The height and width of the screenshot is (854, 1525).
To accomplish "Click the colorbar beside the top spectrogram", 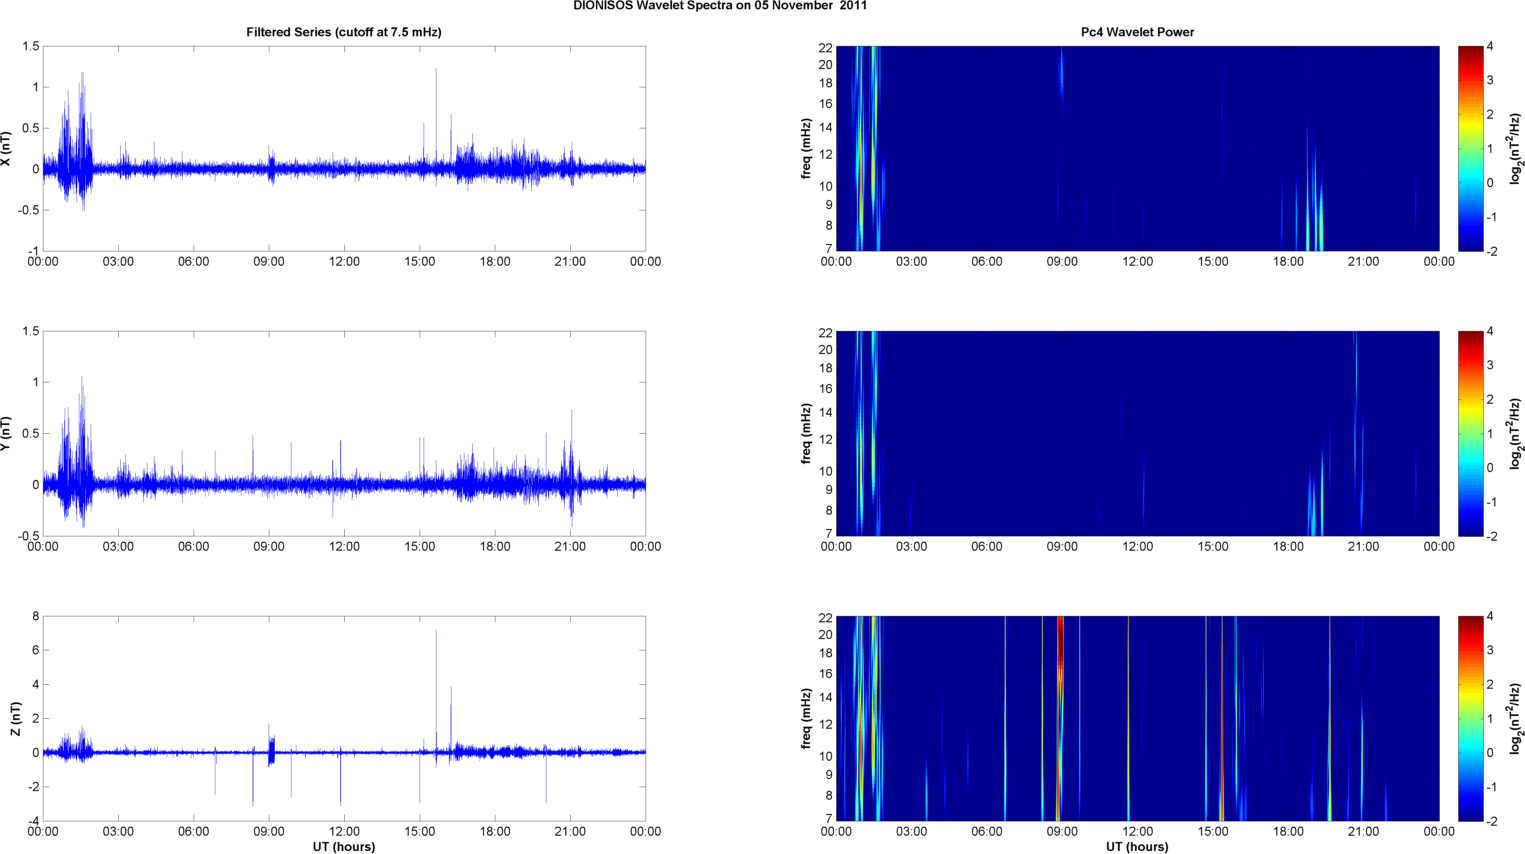I will coord(1471,148).
